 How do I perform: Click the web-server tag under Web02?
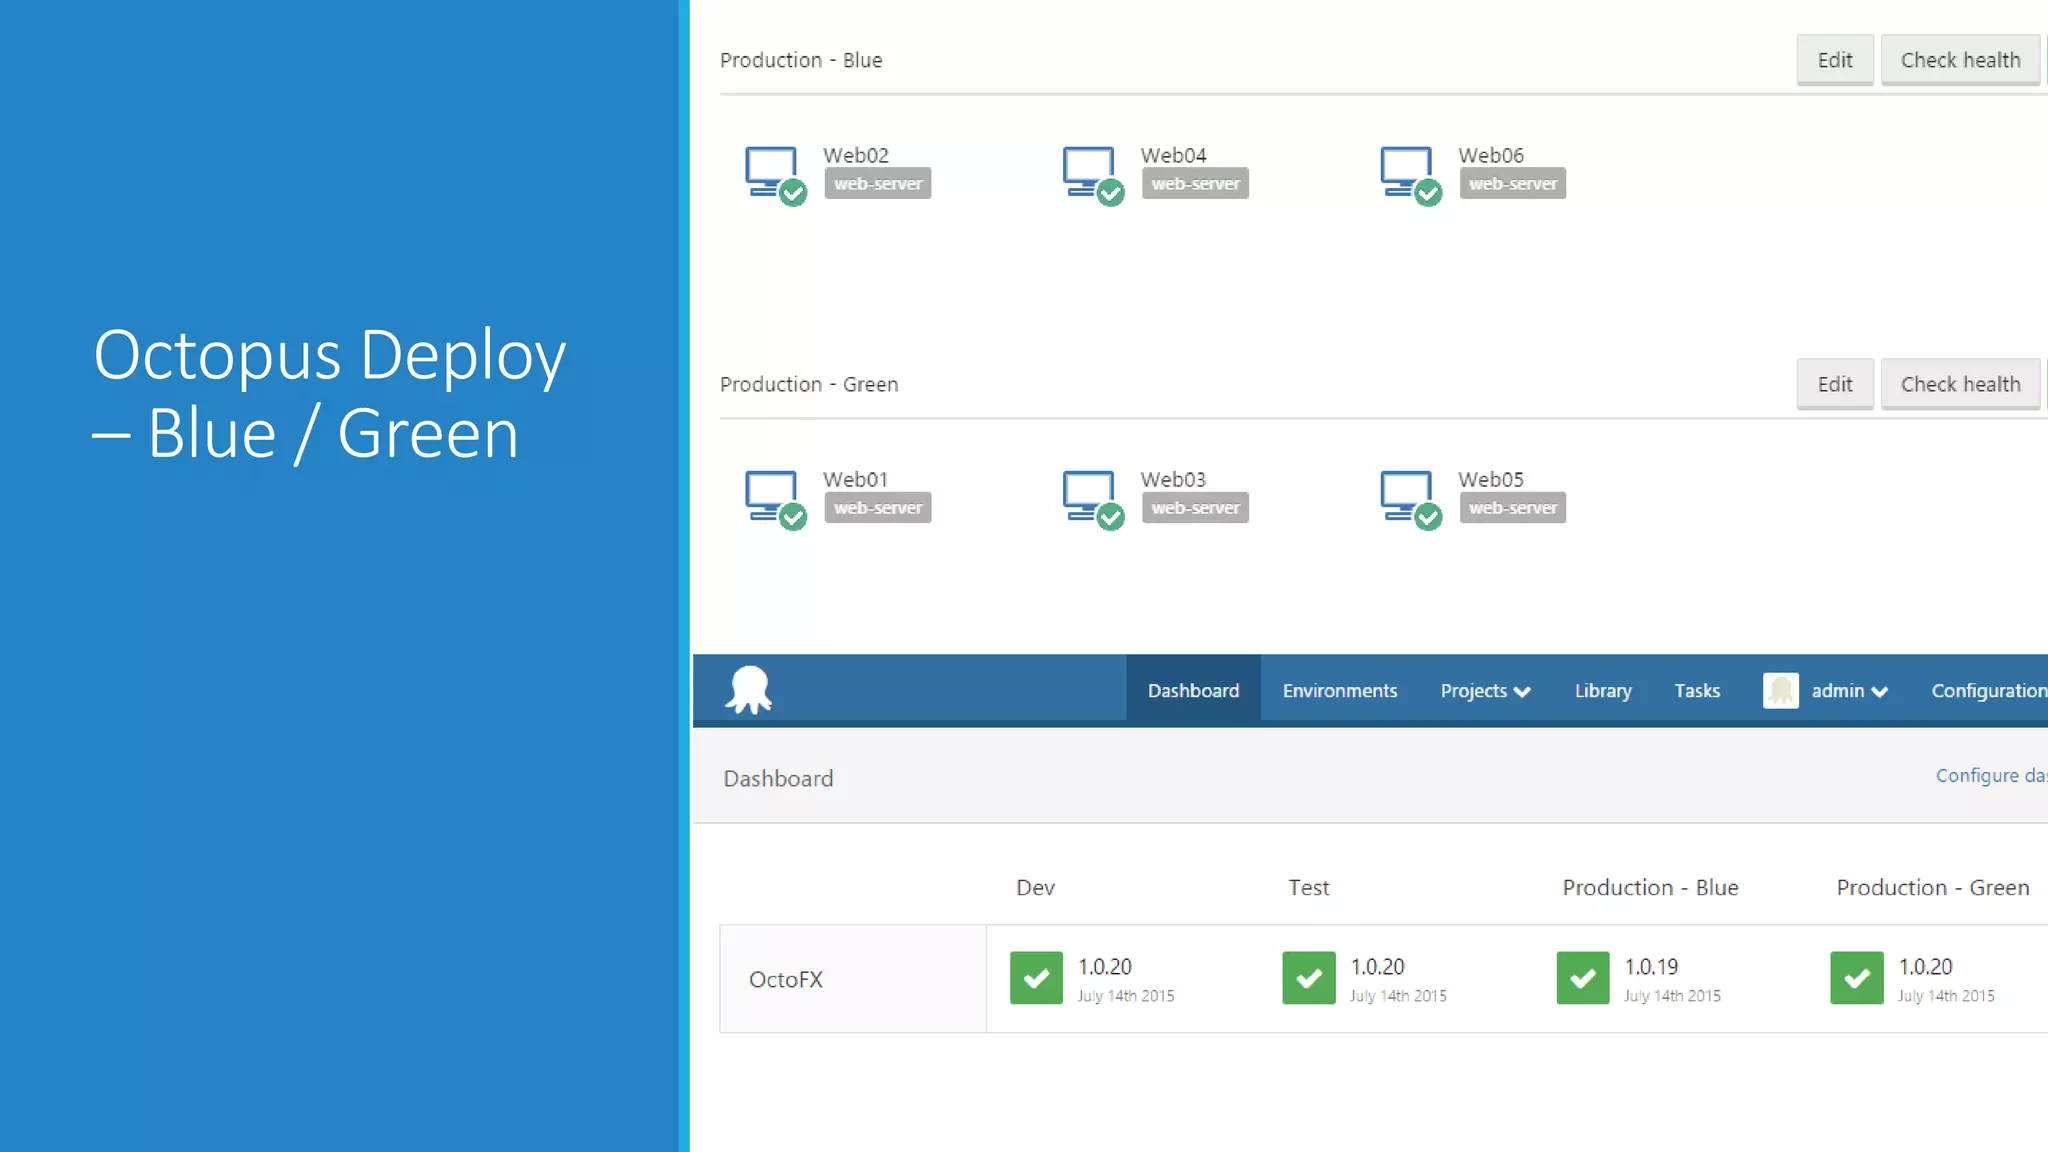click(x=878, y=183)
